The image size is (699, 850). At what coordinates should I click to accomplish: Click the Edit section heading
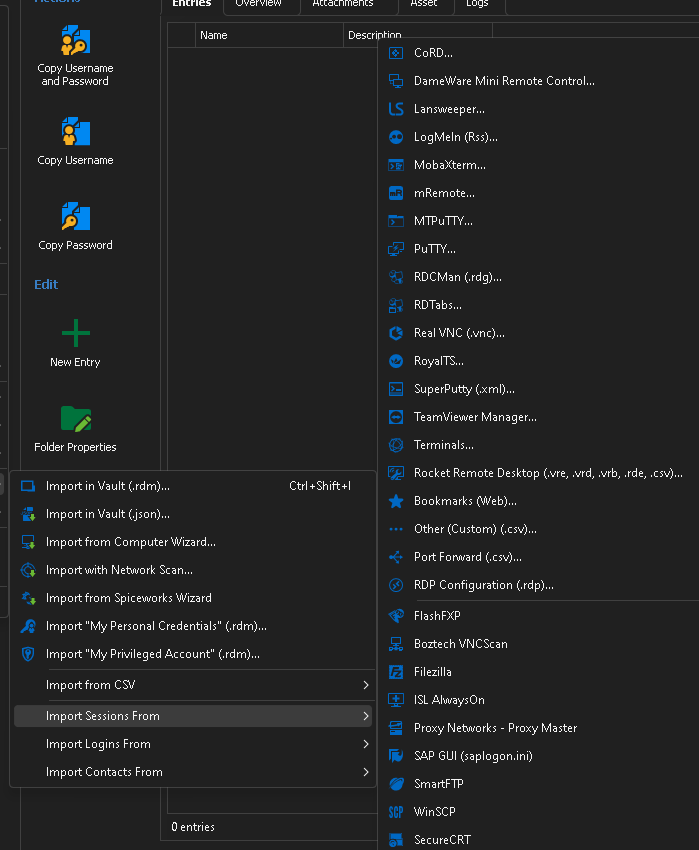click(46, 285)
